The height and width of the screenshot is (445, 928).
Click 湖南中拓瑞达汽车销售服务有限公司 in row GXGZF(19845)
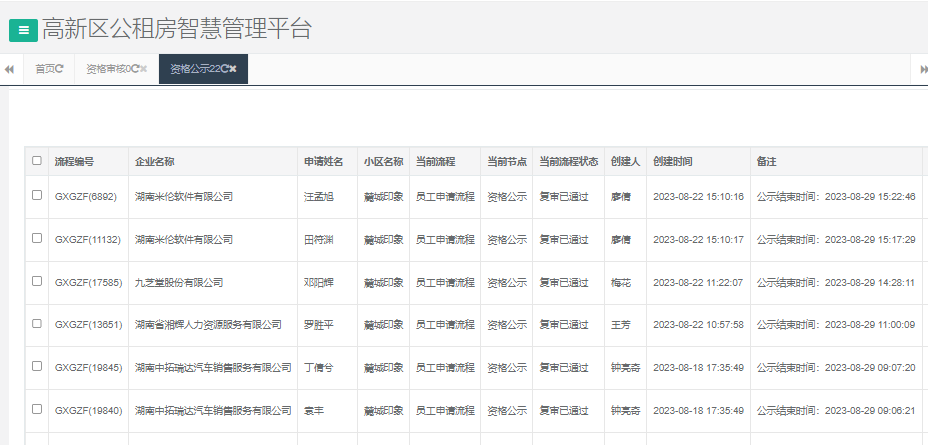click(x=213, y=367)
